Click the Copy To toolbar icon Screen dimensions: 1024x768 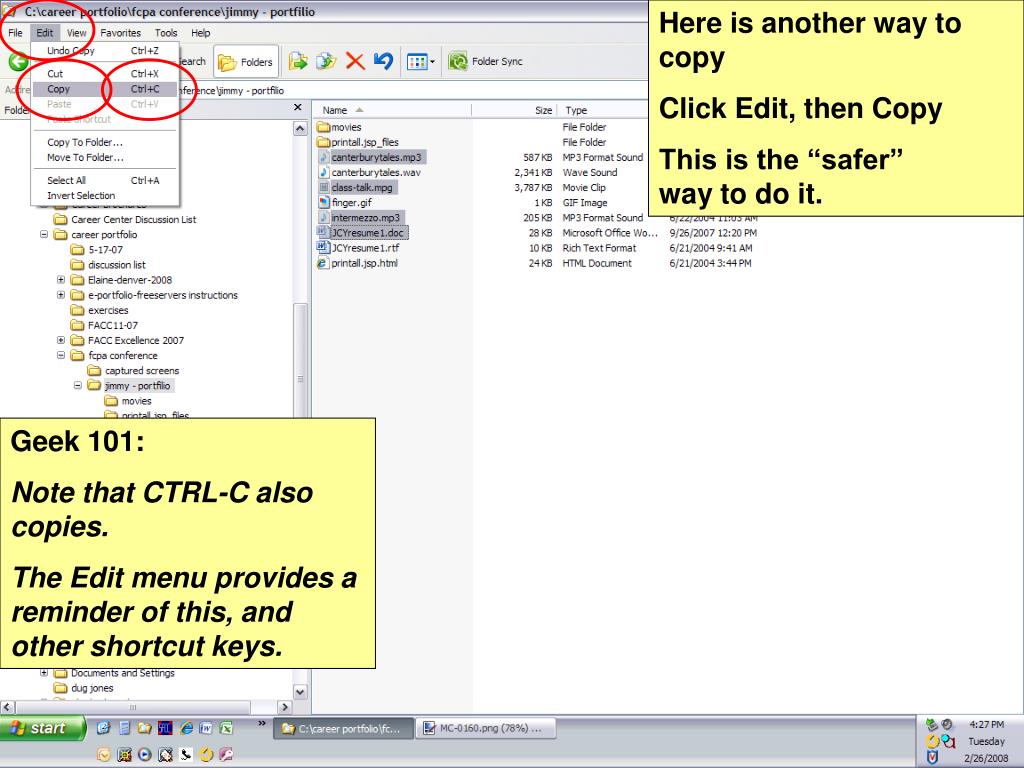tap(326, 61)
